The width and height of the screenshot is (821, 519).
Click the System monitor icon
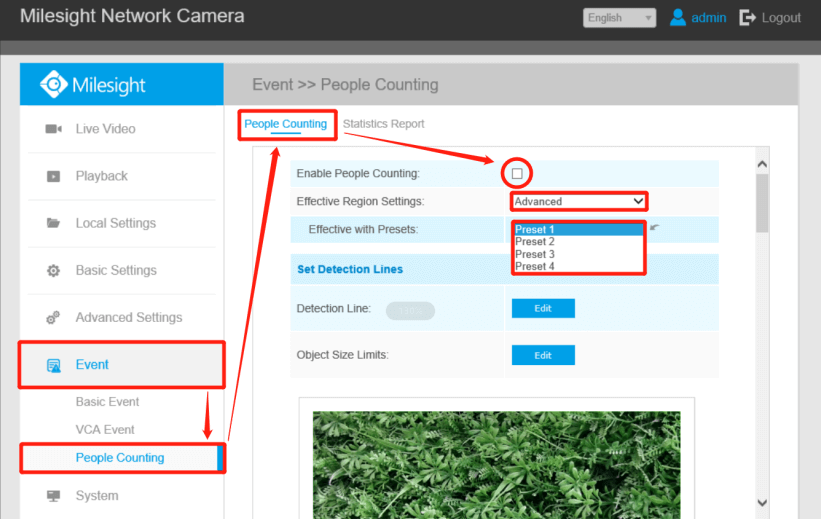coord(53,495)
